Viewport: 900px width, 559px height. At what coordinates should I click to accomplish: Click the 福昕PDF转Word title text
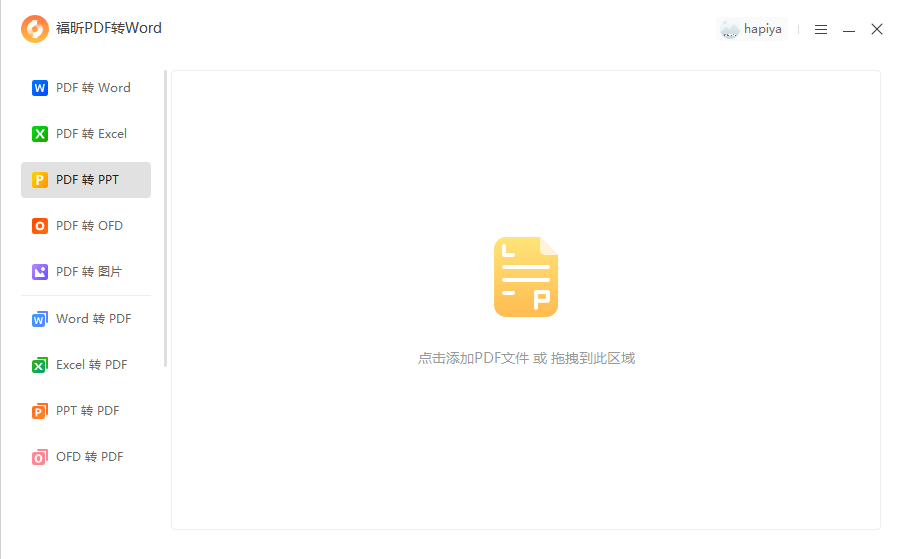[x=108, y=28]
